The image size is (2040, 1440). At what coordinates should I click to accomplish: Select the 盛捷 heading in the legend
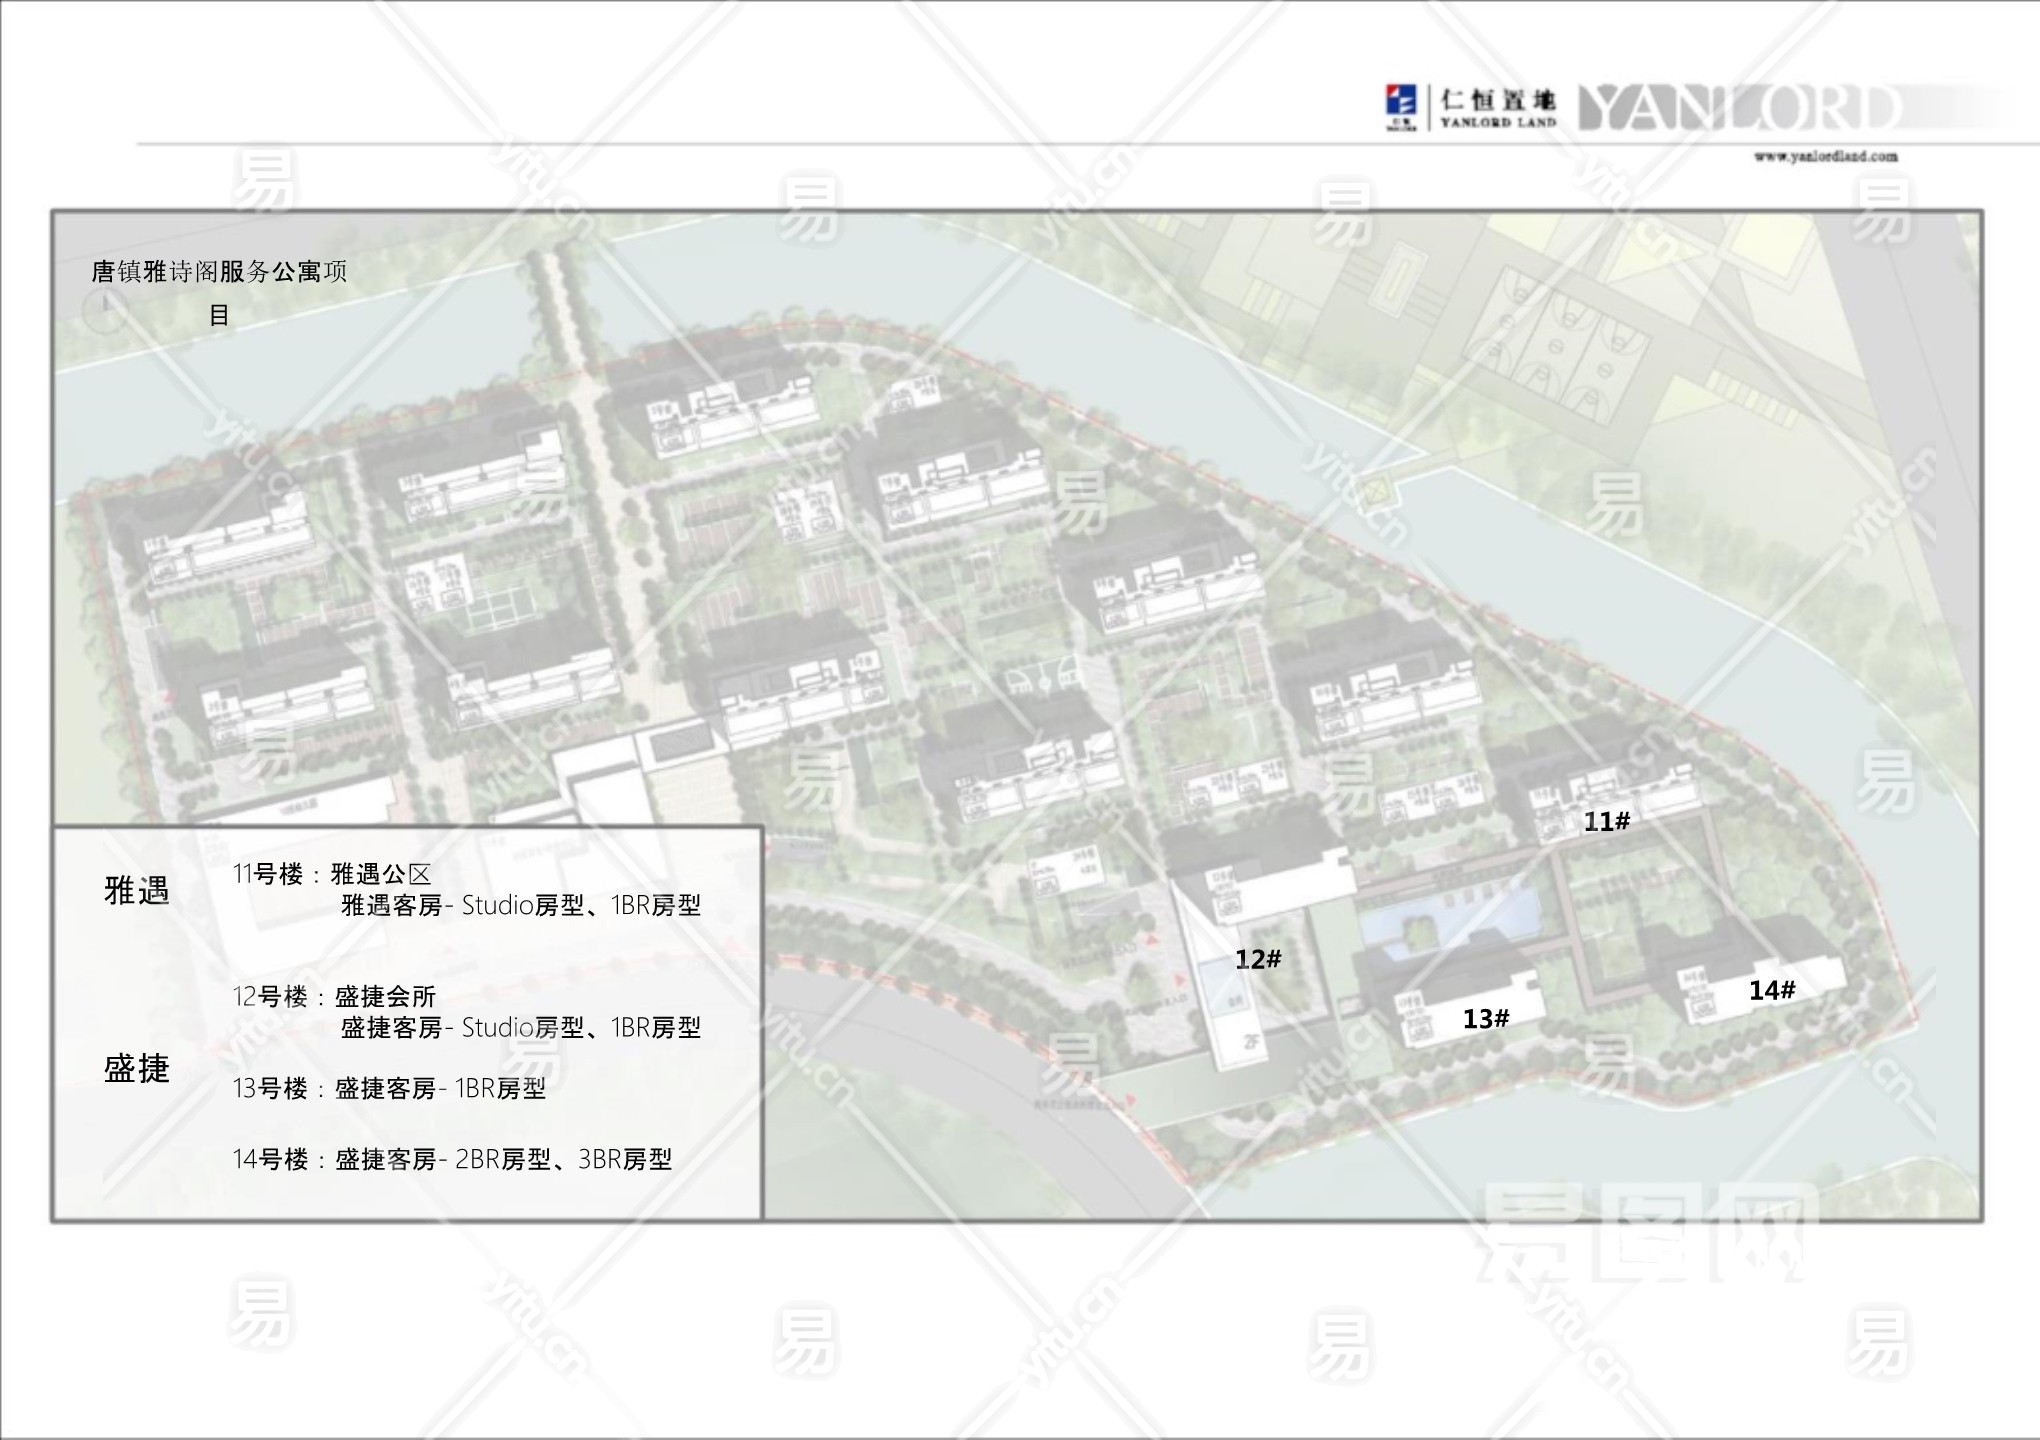pyautogui.click(x=137, y=1069)
